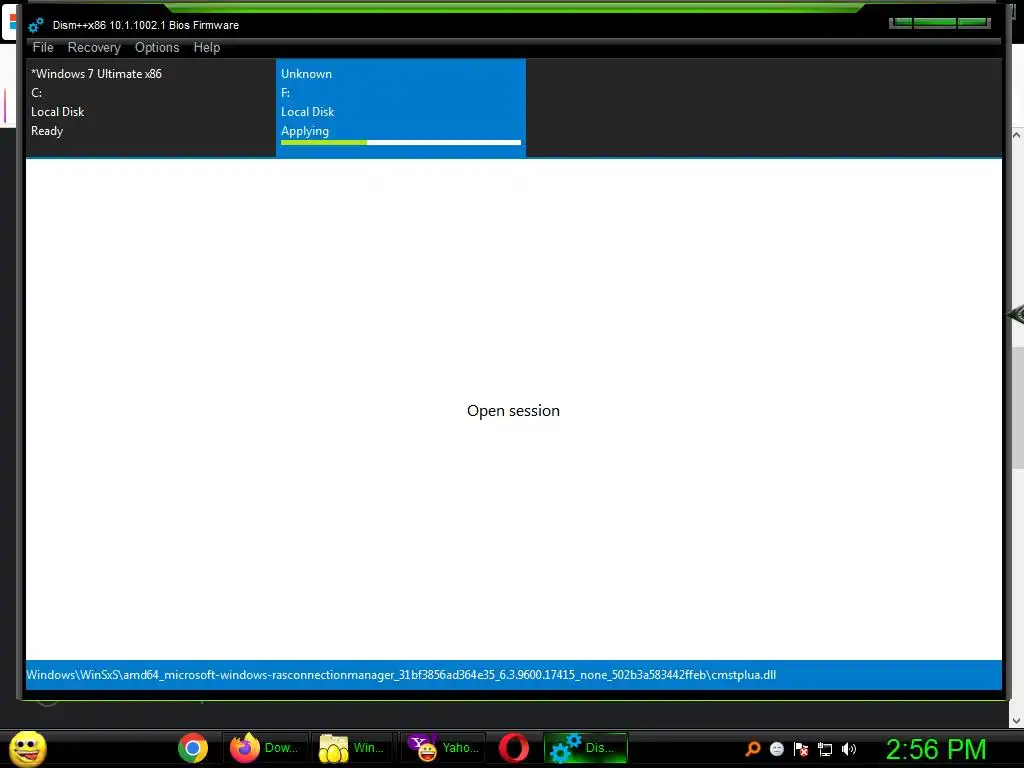Click the Ready status text
Viewport: 1024px width, 768px height.
[x=47, y=131]
